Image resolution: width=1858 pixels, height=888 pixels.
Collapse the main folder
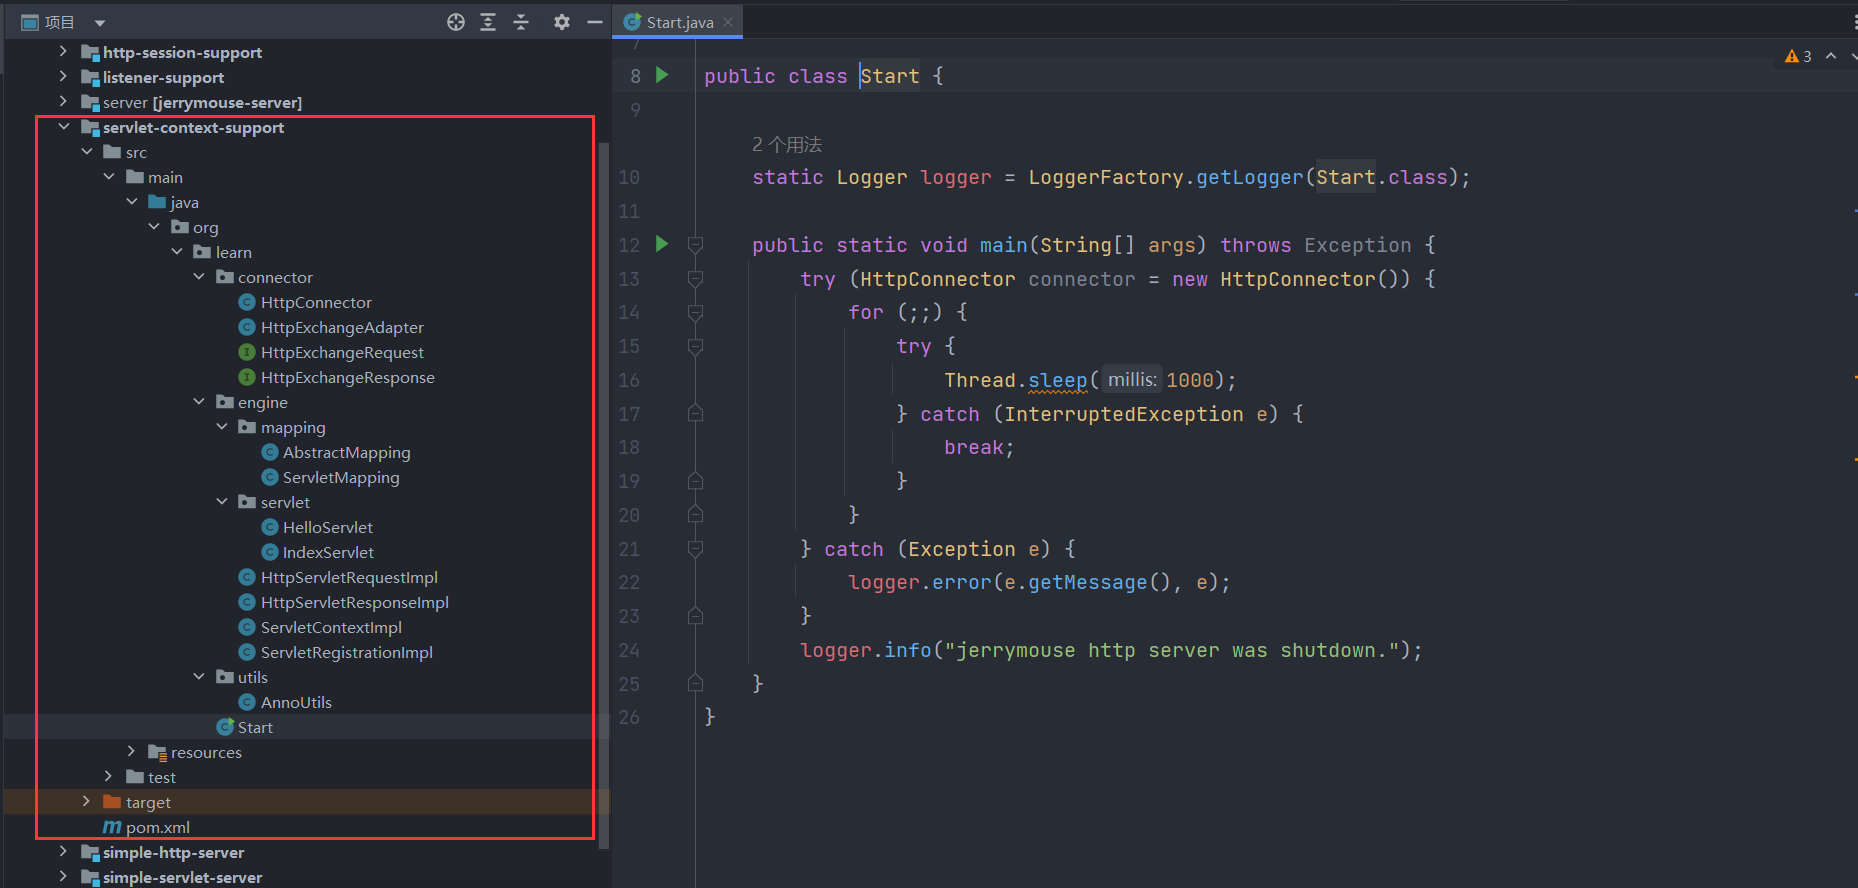pyautogui.click(x=109, y=177)
